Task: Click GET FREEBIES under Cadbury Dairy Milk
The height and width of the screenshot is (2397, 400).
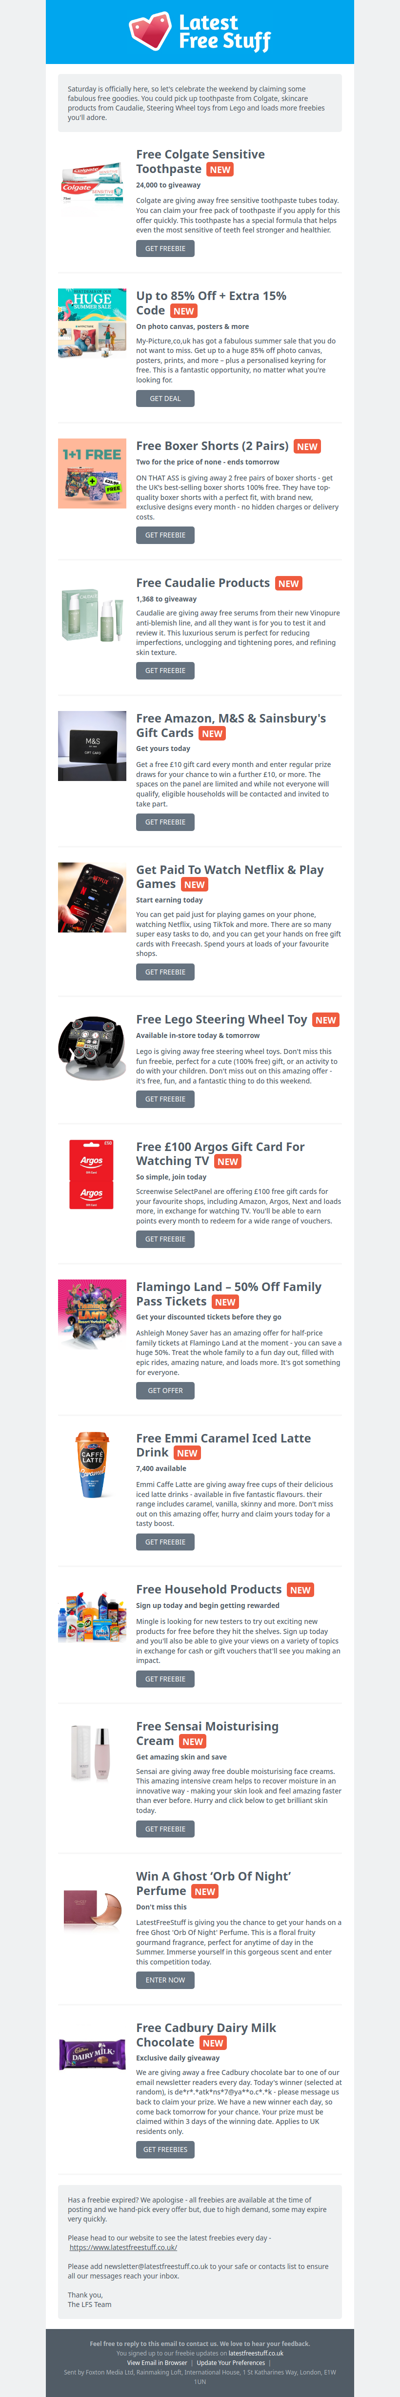Action: (x=165, y=2149)
